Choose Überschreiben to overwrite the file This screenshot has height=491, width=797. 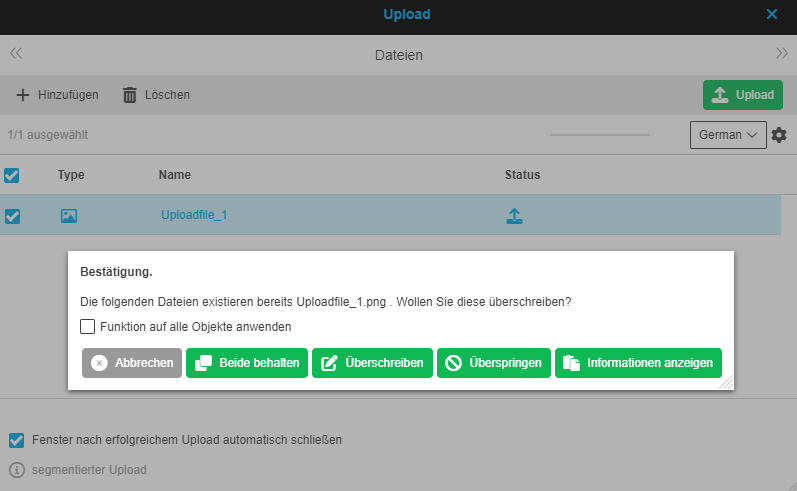(372, 363)
